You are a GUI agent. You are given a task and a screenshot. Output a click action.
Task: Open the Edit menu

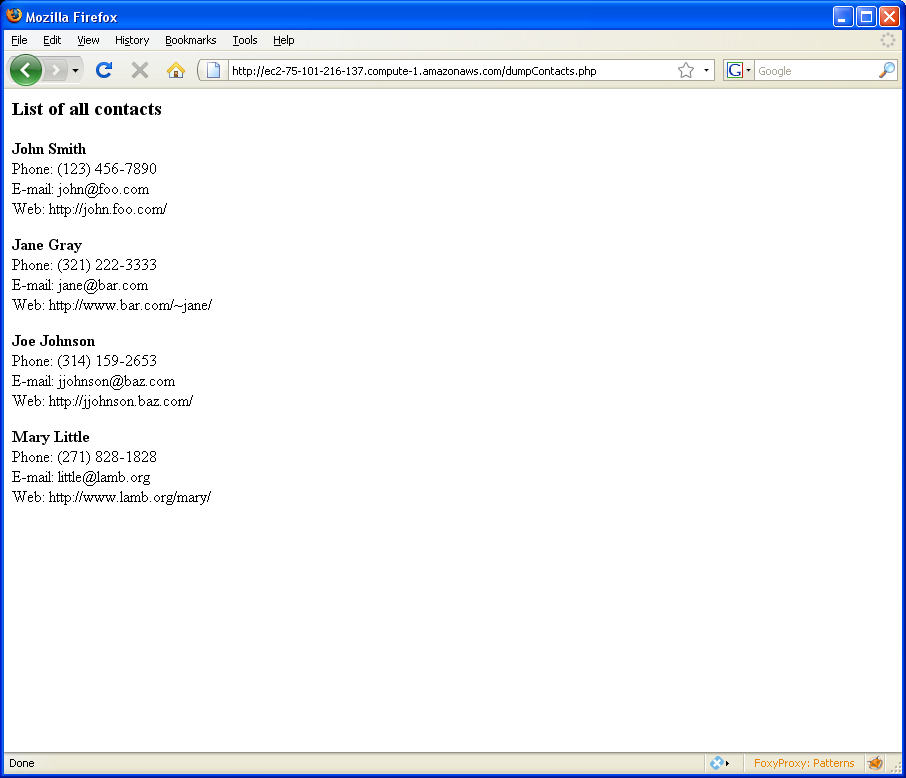(52, 40)
